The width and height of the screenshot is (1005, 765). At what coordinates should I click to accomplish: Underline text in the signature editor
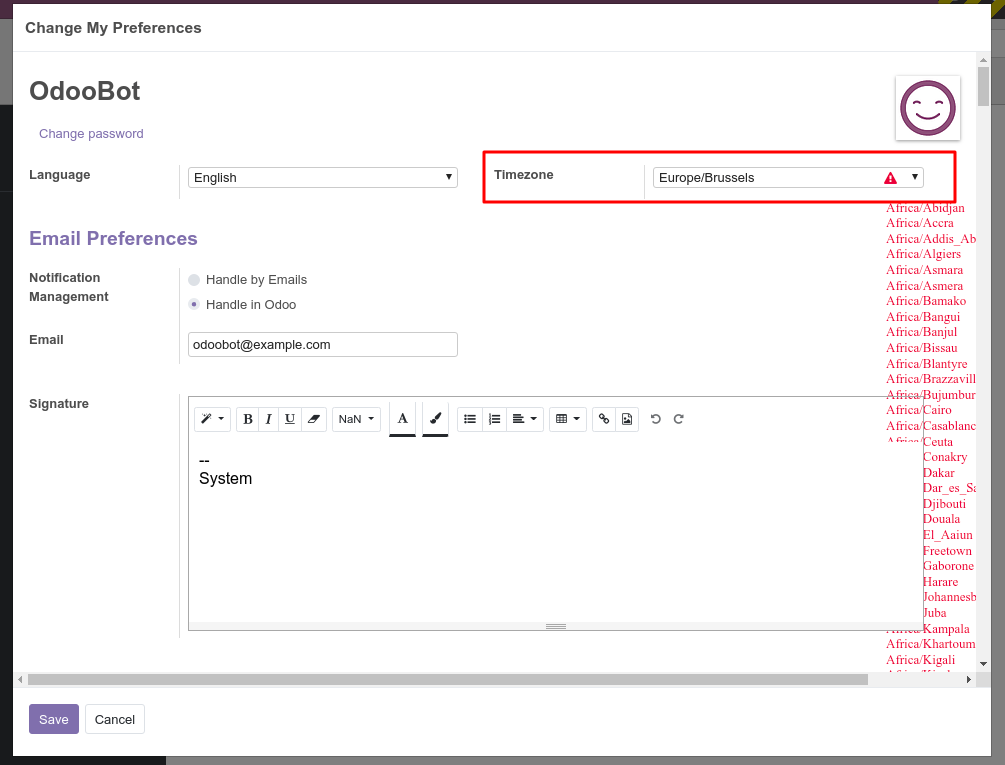pos(289,419)
